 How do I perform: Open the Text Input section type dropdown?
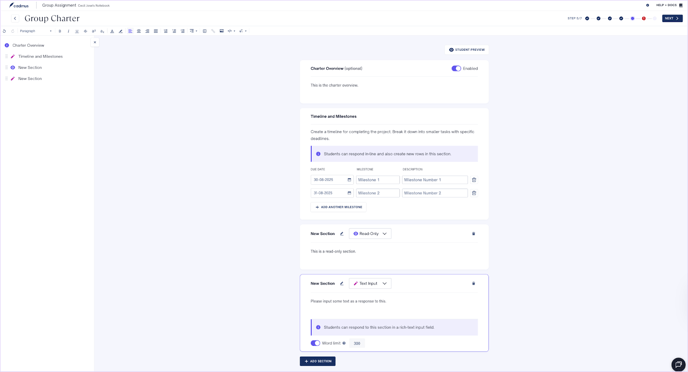click(370, 283)
